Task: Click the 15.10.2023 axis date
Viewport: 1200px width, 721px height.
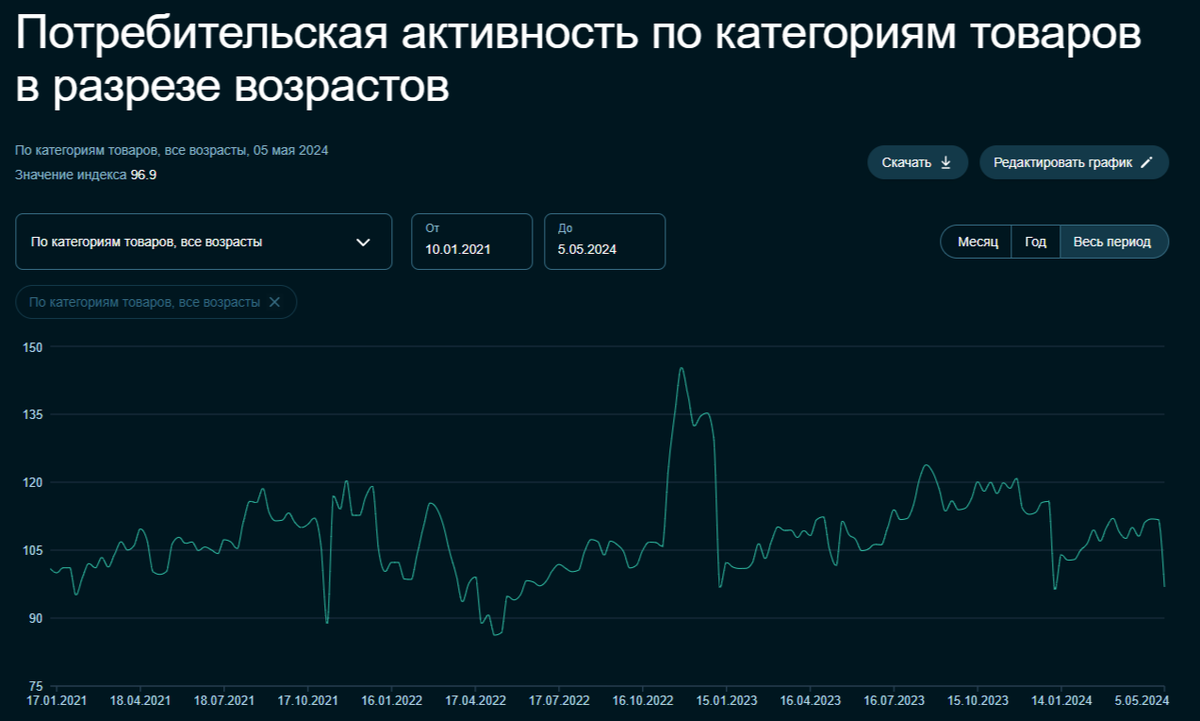Action: pos(979,700)
